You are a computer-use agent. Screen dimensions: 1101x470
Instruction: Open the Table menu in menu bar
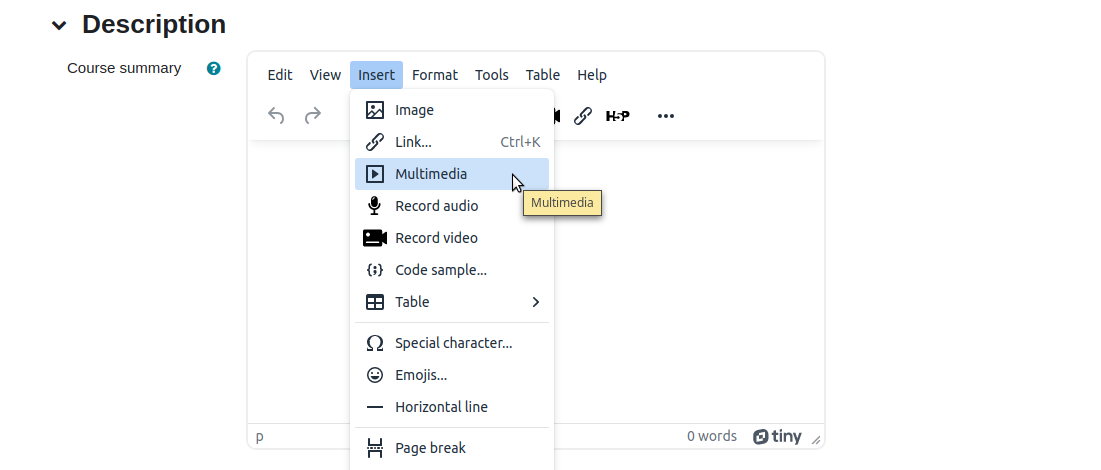pyautogui.click(x=543, y=75)
